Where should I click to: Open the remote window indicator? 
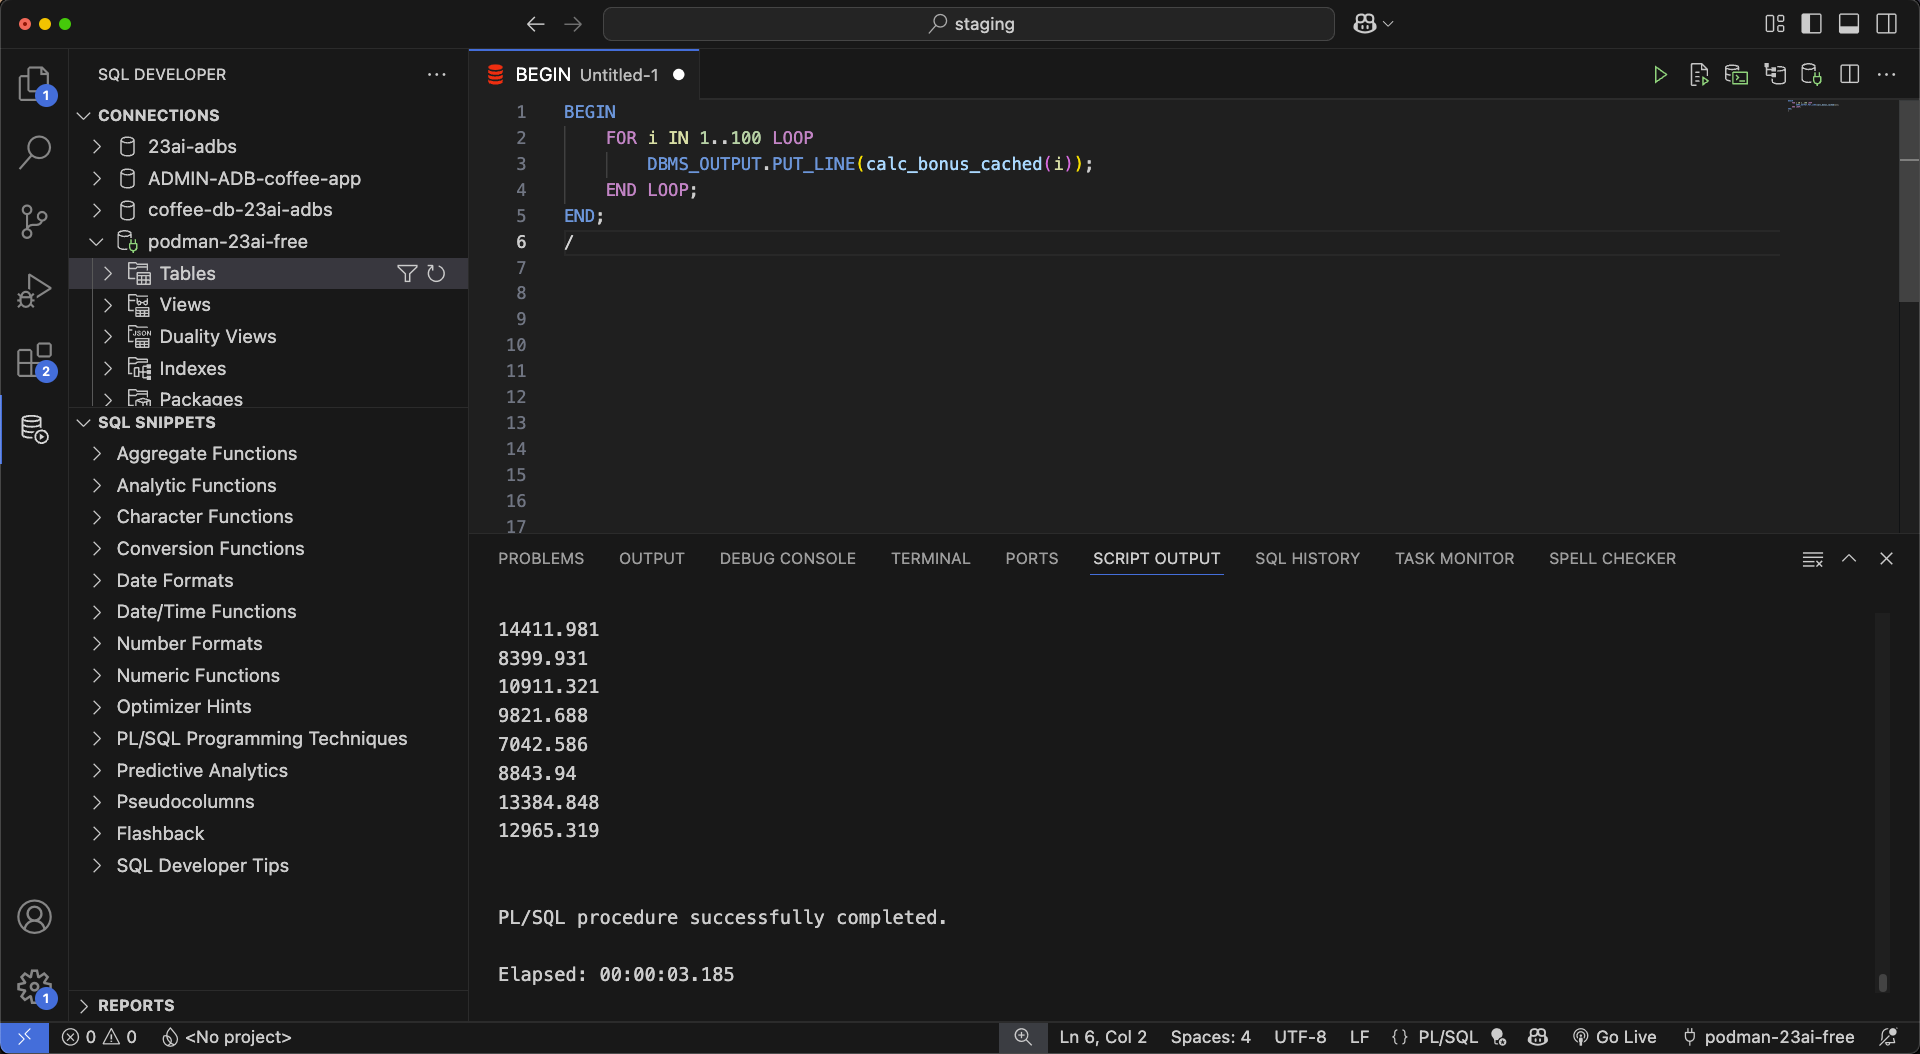24,1037
